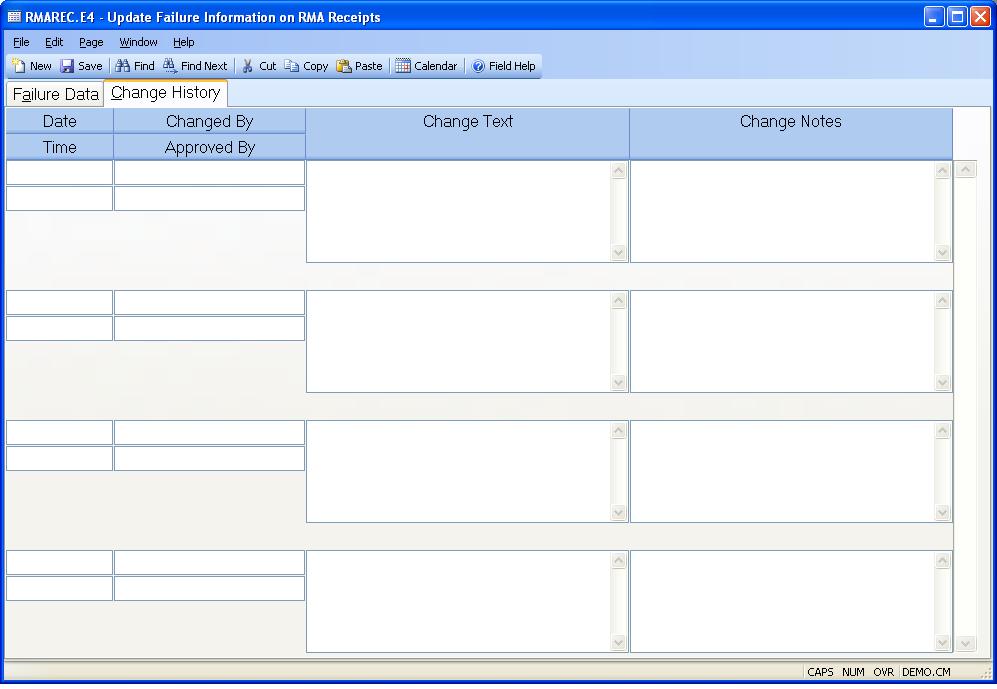
Task: Paste from clipboard using the Paste icon
Action: (x=344, y=66)
